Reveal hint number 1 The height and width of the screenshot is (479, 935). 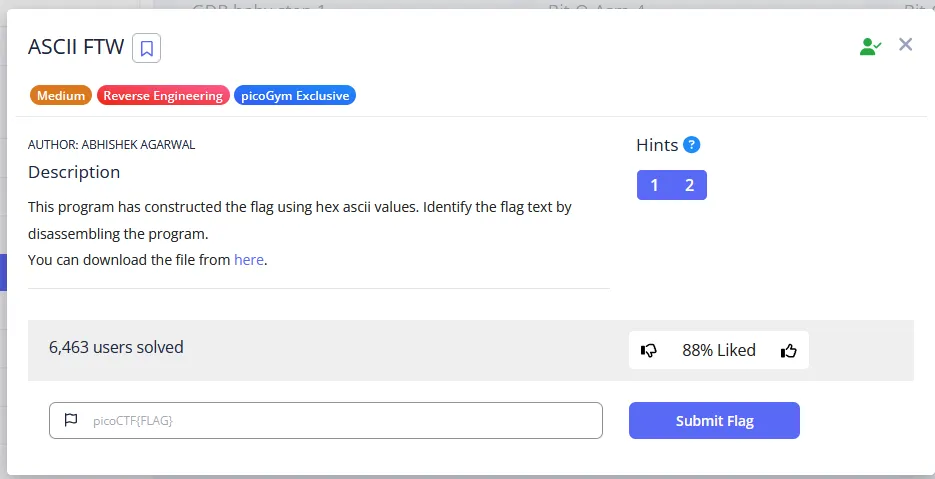pos(654,185)
